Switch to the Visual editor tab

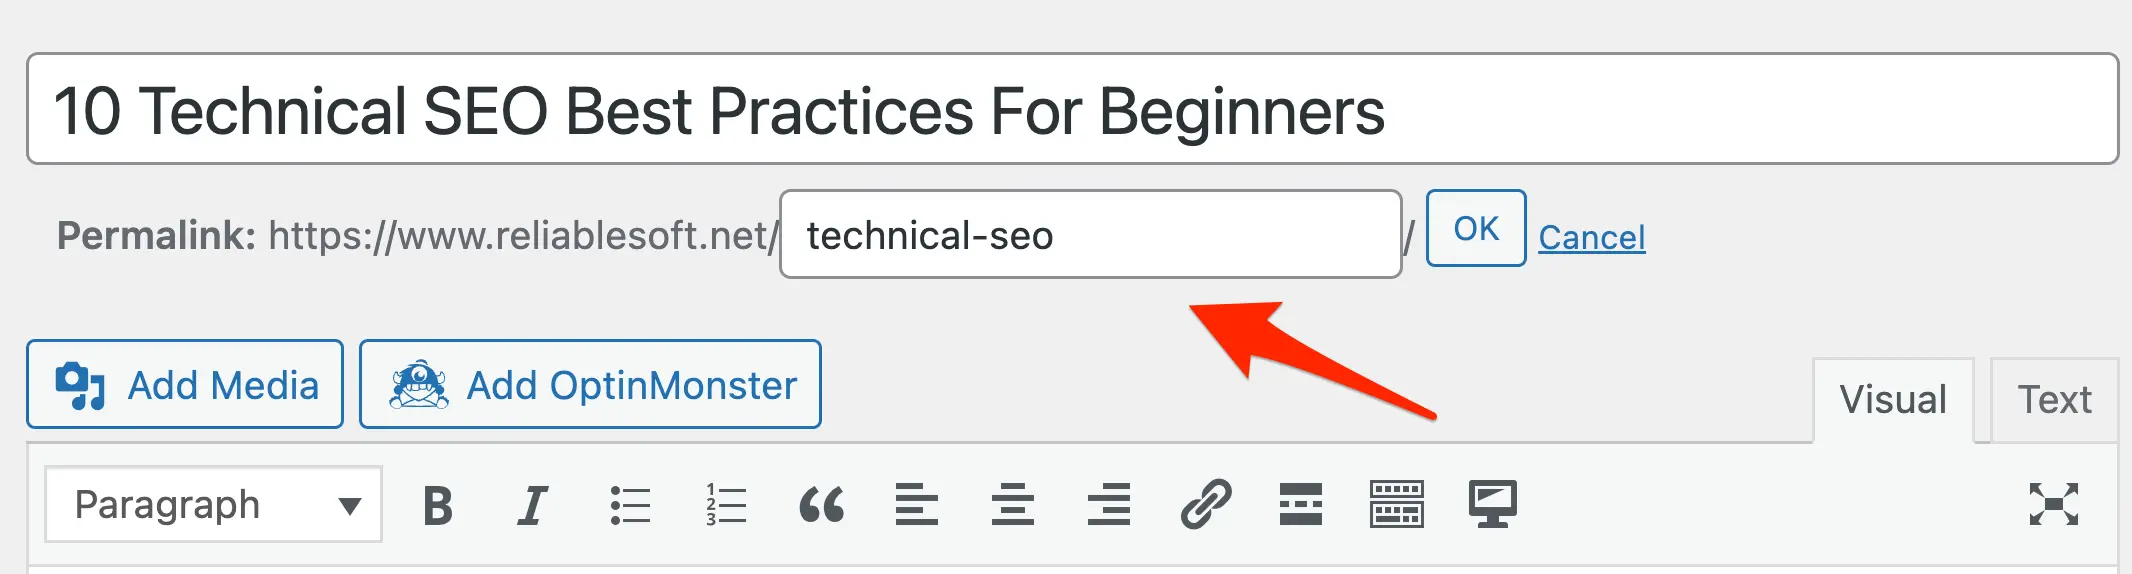pyautogui.click(x=1893, y=400)
